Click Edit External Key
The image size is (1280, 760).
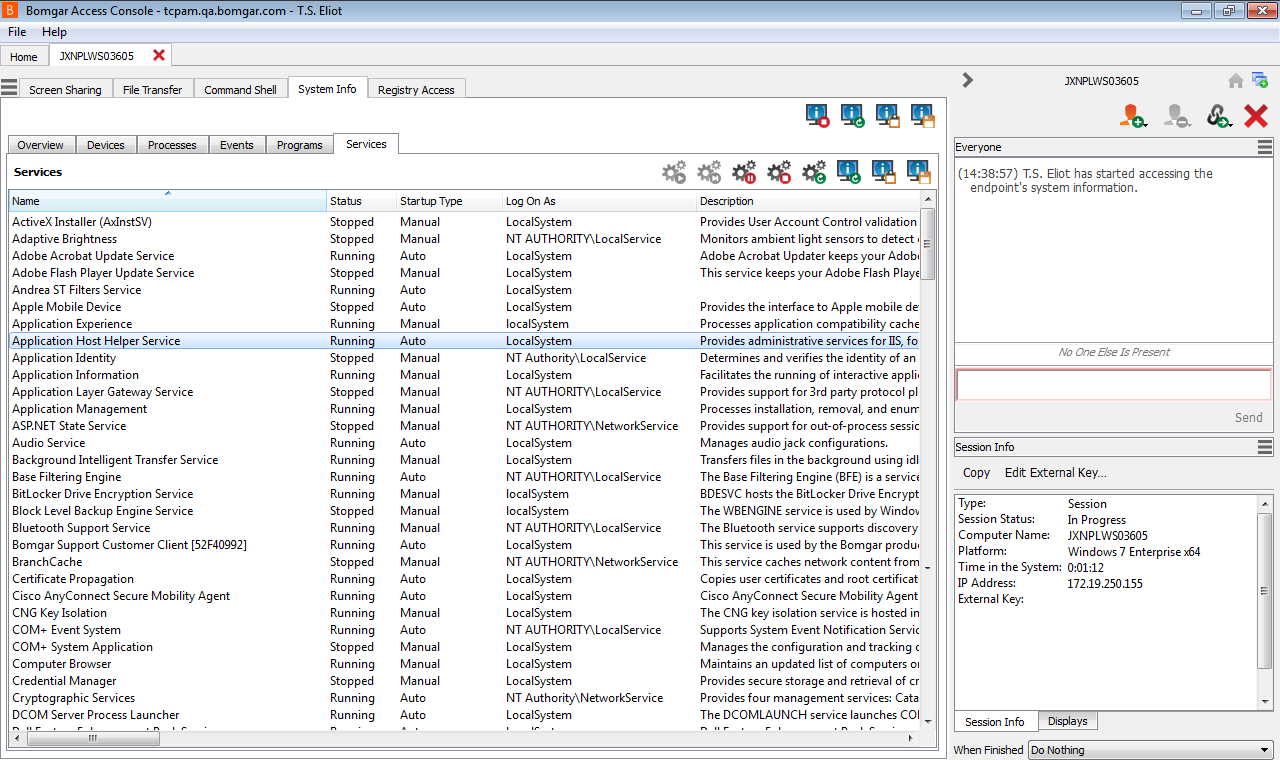point(1056,472)
